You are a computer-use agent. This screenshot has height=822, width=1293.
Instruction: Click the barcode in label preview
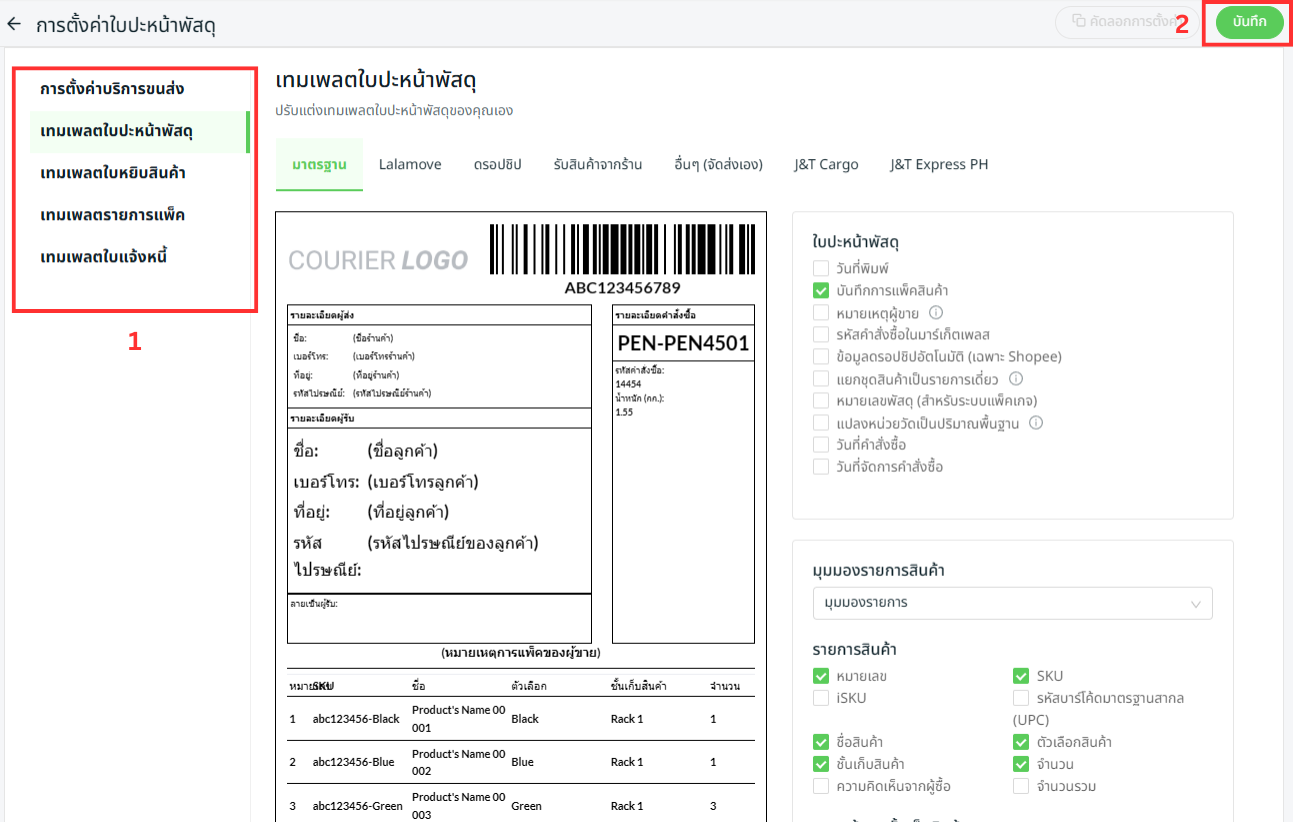coord(621,250)
